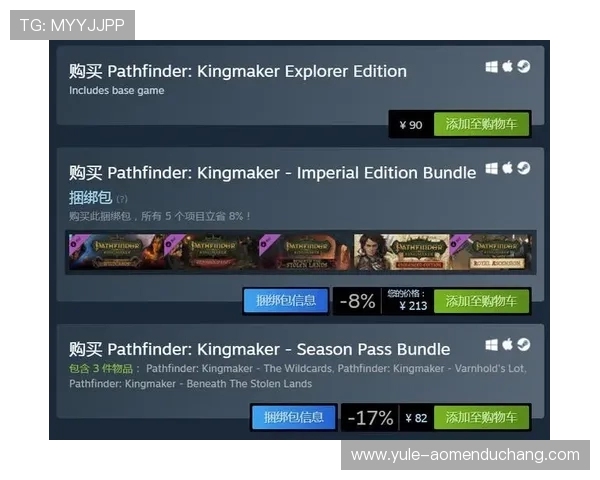Click Windows icon in Season Pass Bundle box
This screenshot has height=480, width=600.
pyautogui.click(x=492, y=345)
